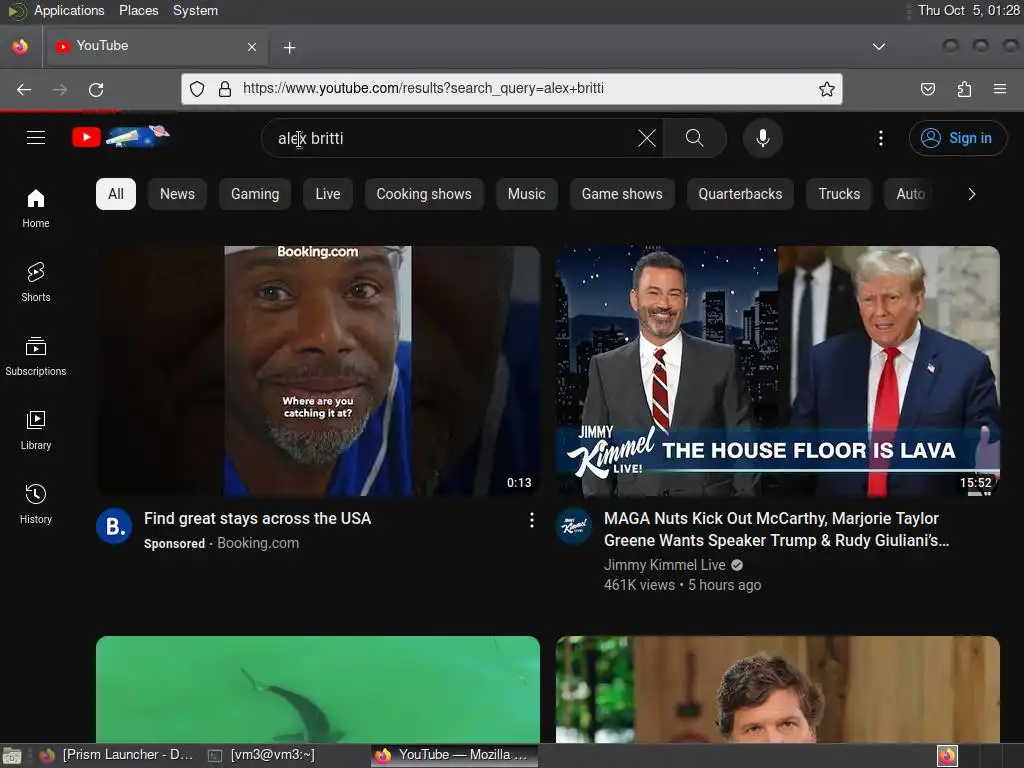Viewport: 1024px width, 768px height.
Task: Open Booking.com ad options three dots
Action: point(532,520)
